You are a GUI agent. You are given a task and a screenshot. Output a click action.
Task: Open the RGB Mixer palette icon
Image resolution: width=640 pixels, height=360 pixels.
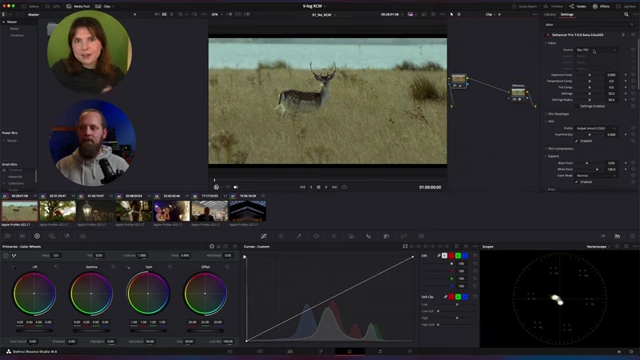tap(67, 236)
